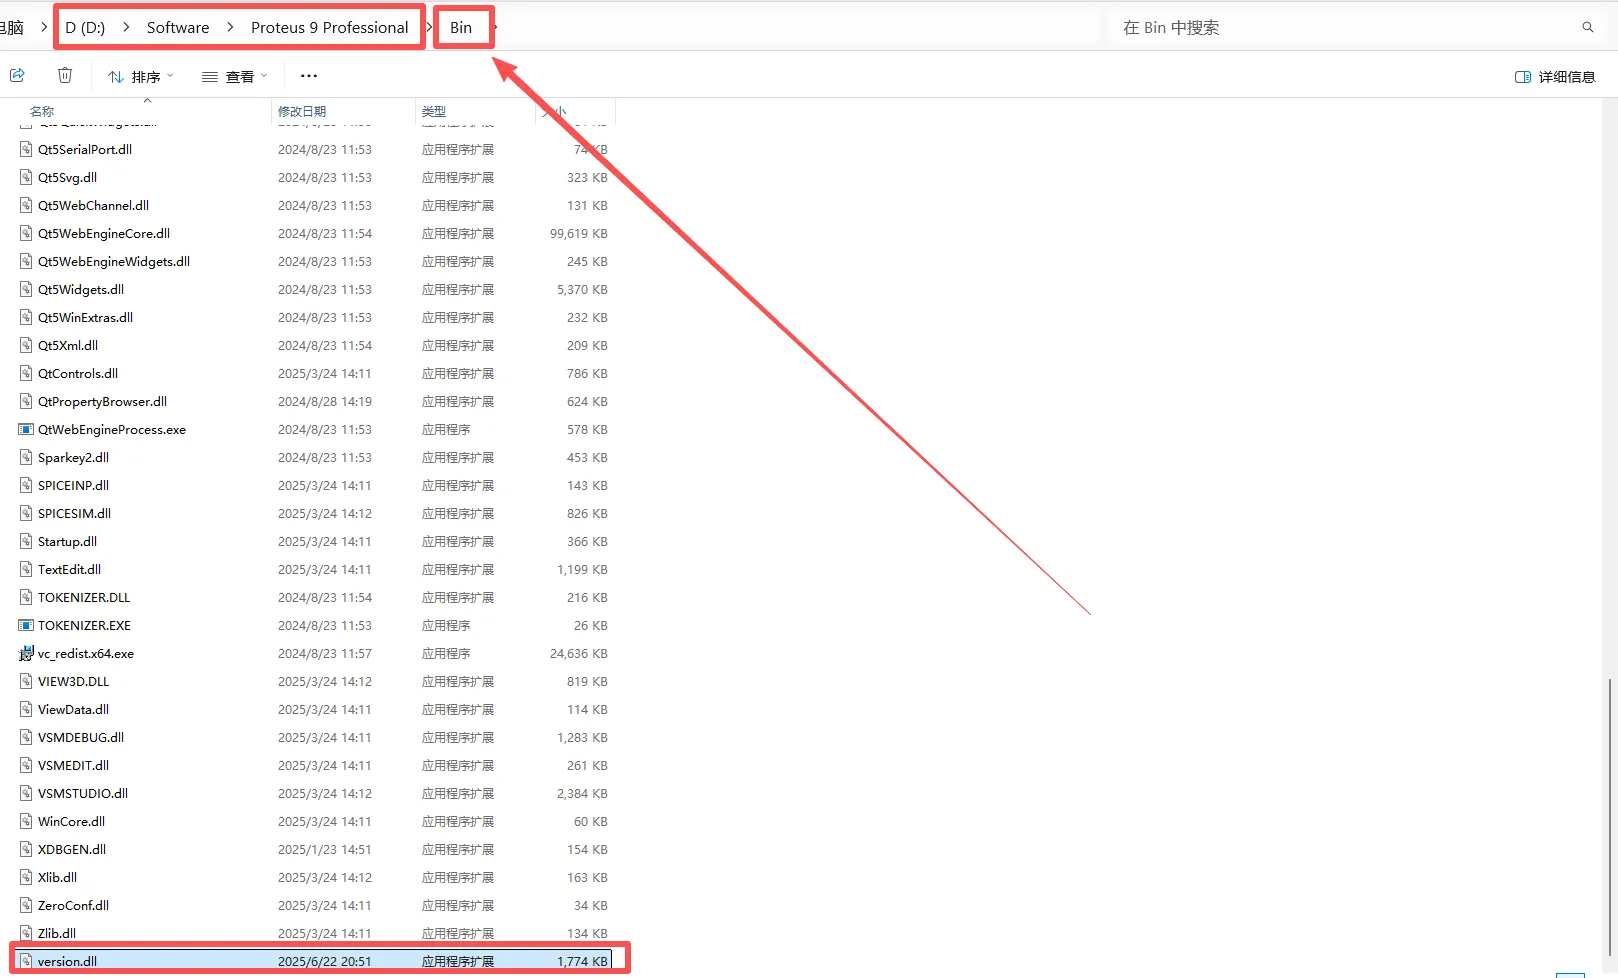
Task: Click the QtPropertyBrowser.dll file name
Action: (102, 401)
